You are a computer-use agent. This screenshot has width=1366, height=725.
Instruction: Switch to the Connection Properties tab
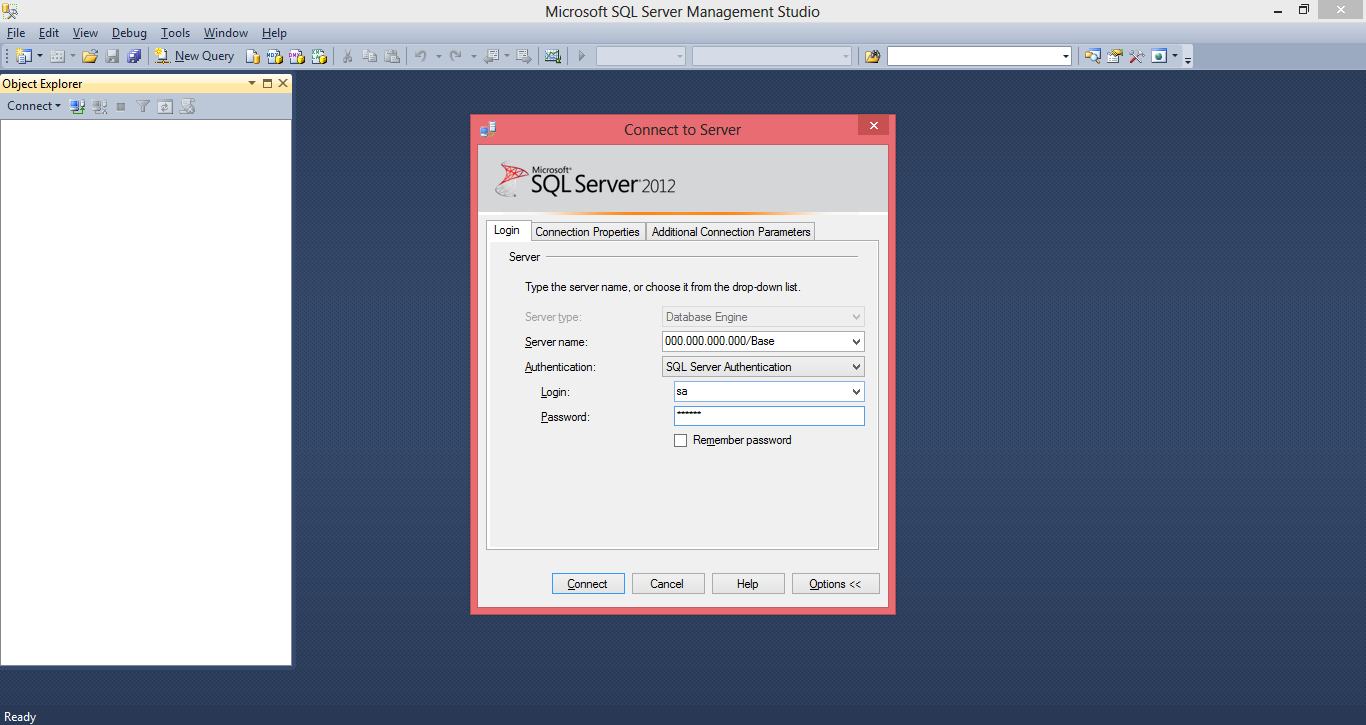click(587, 232)
